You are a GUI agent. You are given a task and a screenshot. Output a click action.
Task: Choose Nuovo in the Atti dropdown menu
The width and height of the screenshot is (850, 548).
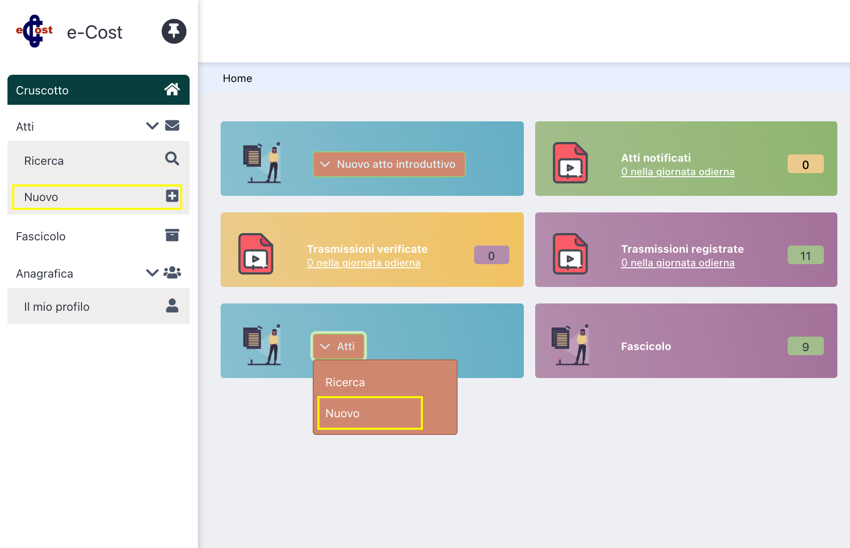click(369, 413)
